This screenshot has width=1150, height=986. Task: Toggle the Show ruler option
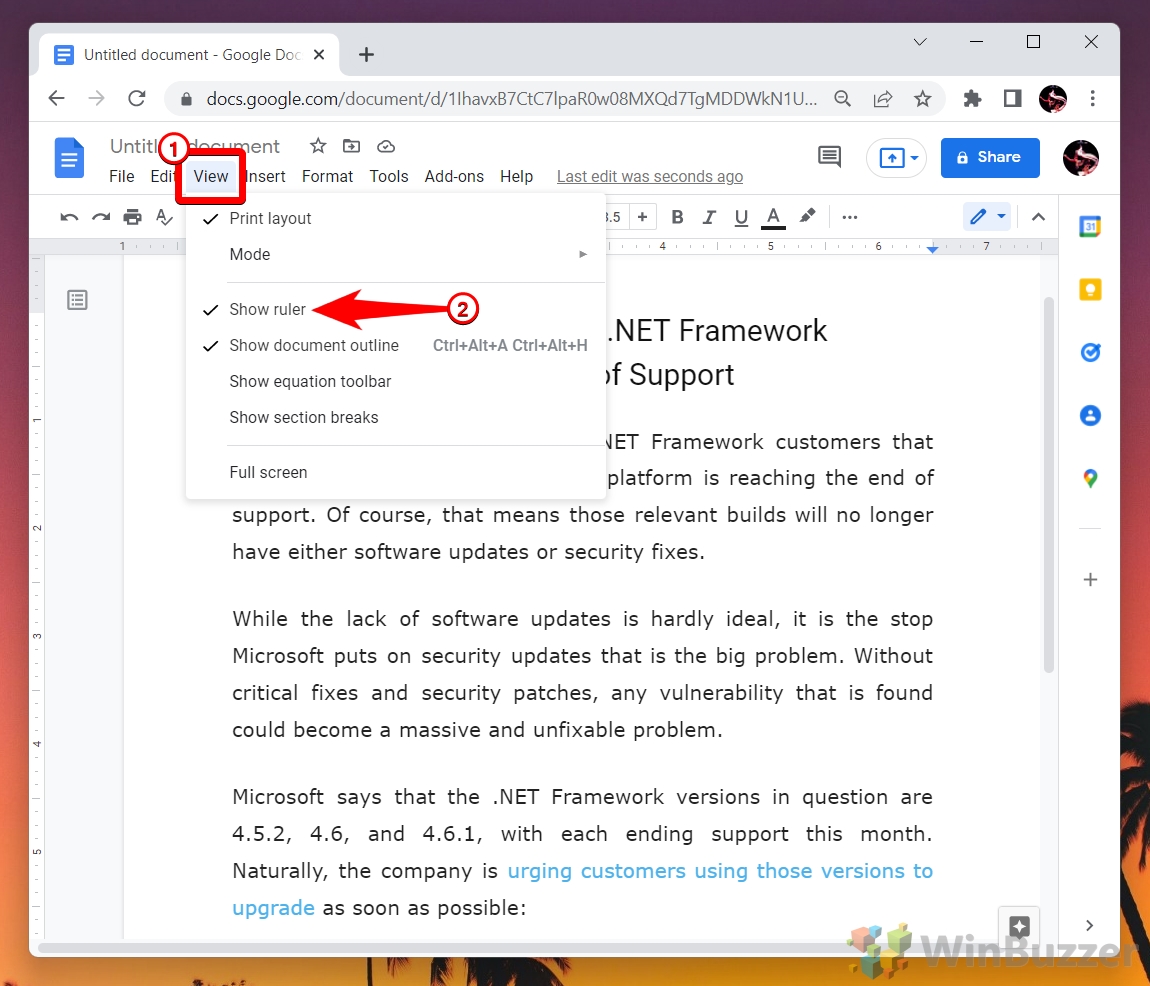click(268, 310)
